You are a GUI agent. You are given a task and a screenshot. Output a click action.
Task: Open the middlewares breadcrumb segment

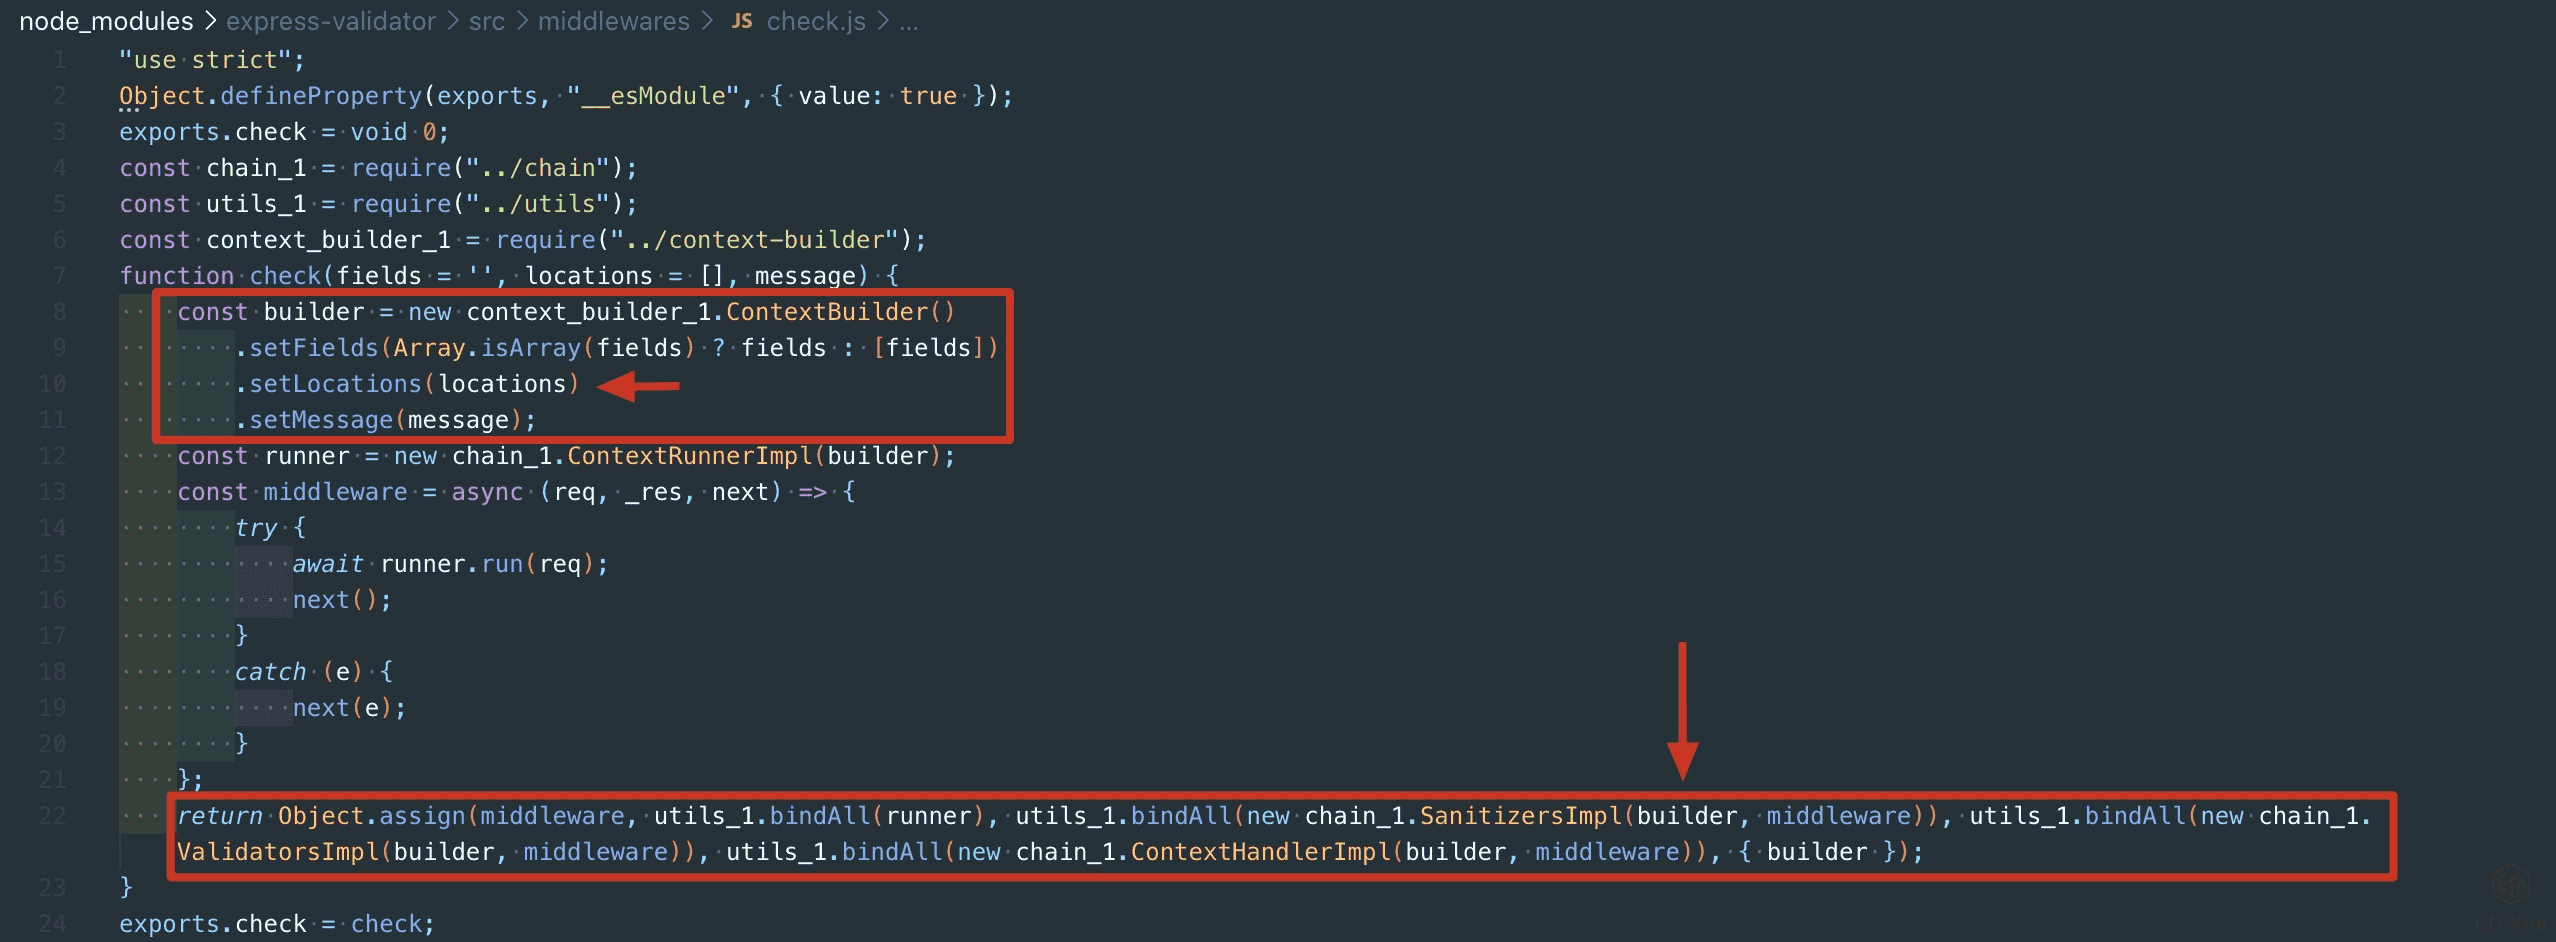[613, 21]
